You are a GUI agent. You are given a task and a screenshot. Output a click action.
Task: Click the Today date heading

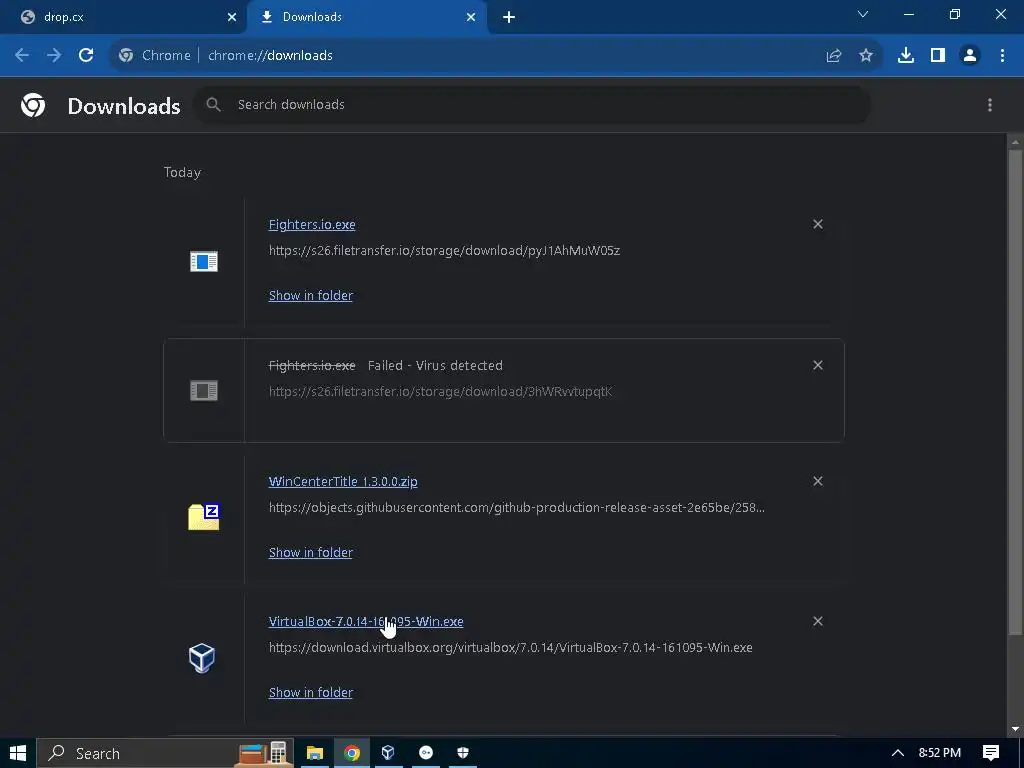click(x=182, y=172)
